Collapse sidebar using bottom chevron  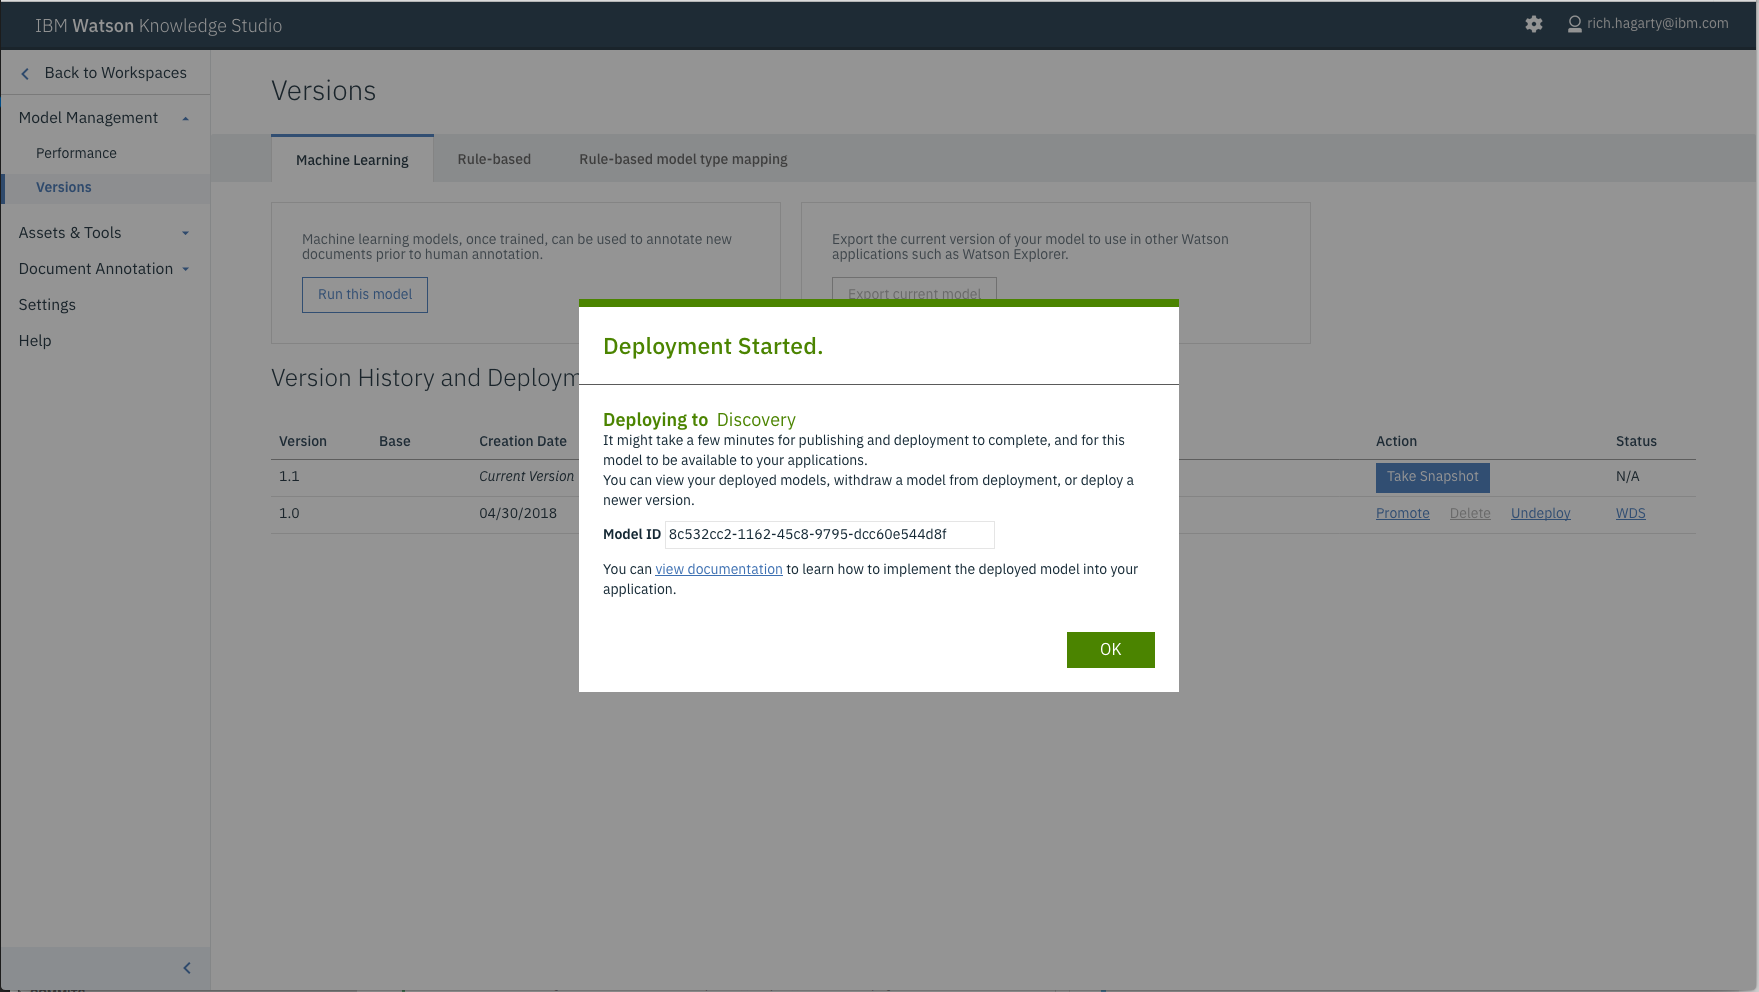click(x=187, y=968)
